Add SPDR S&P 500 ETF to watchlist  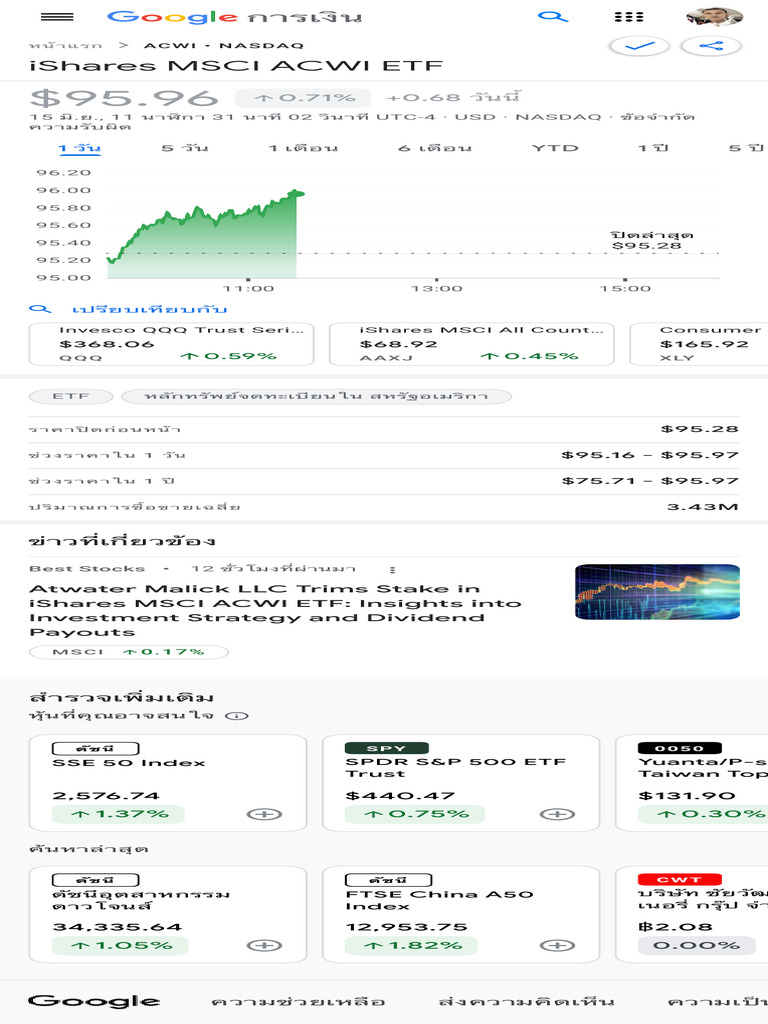click(x=558, y=814)
